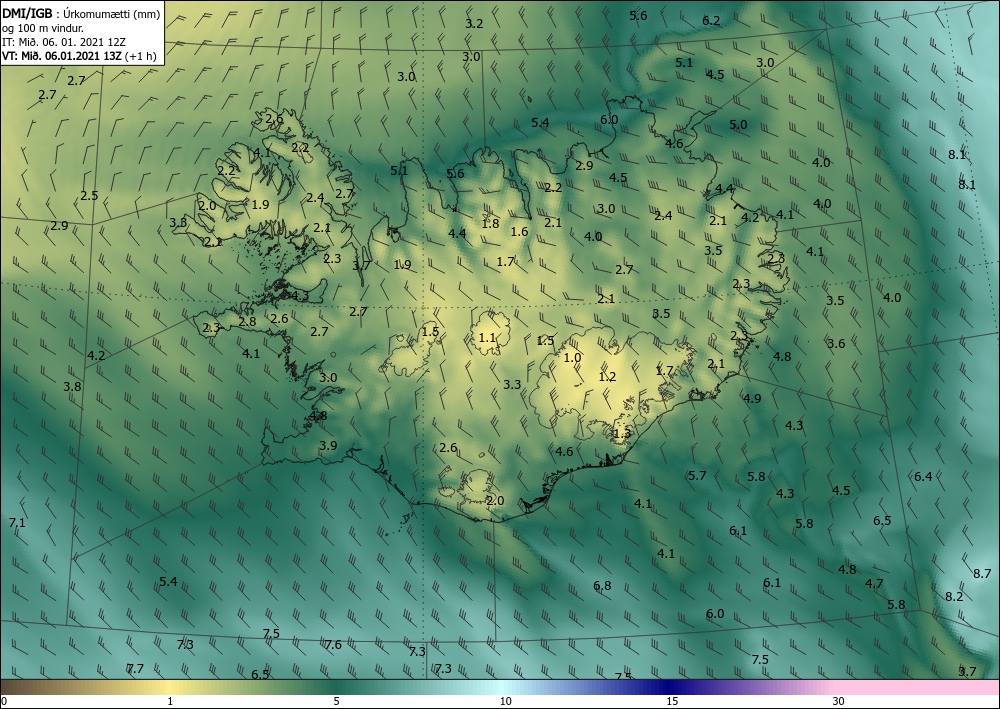Pick the brown start of the color scale
The image size is (1000, 709).
(x=26, y=687)
